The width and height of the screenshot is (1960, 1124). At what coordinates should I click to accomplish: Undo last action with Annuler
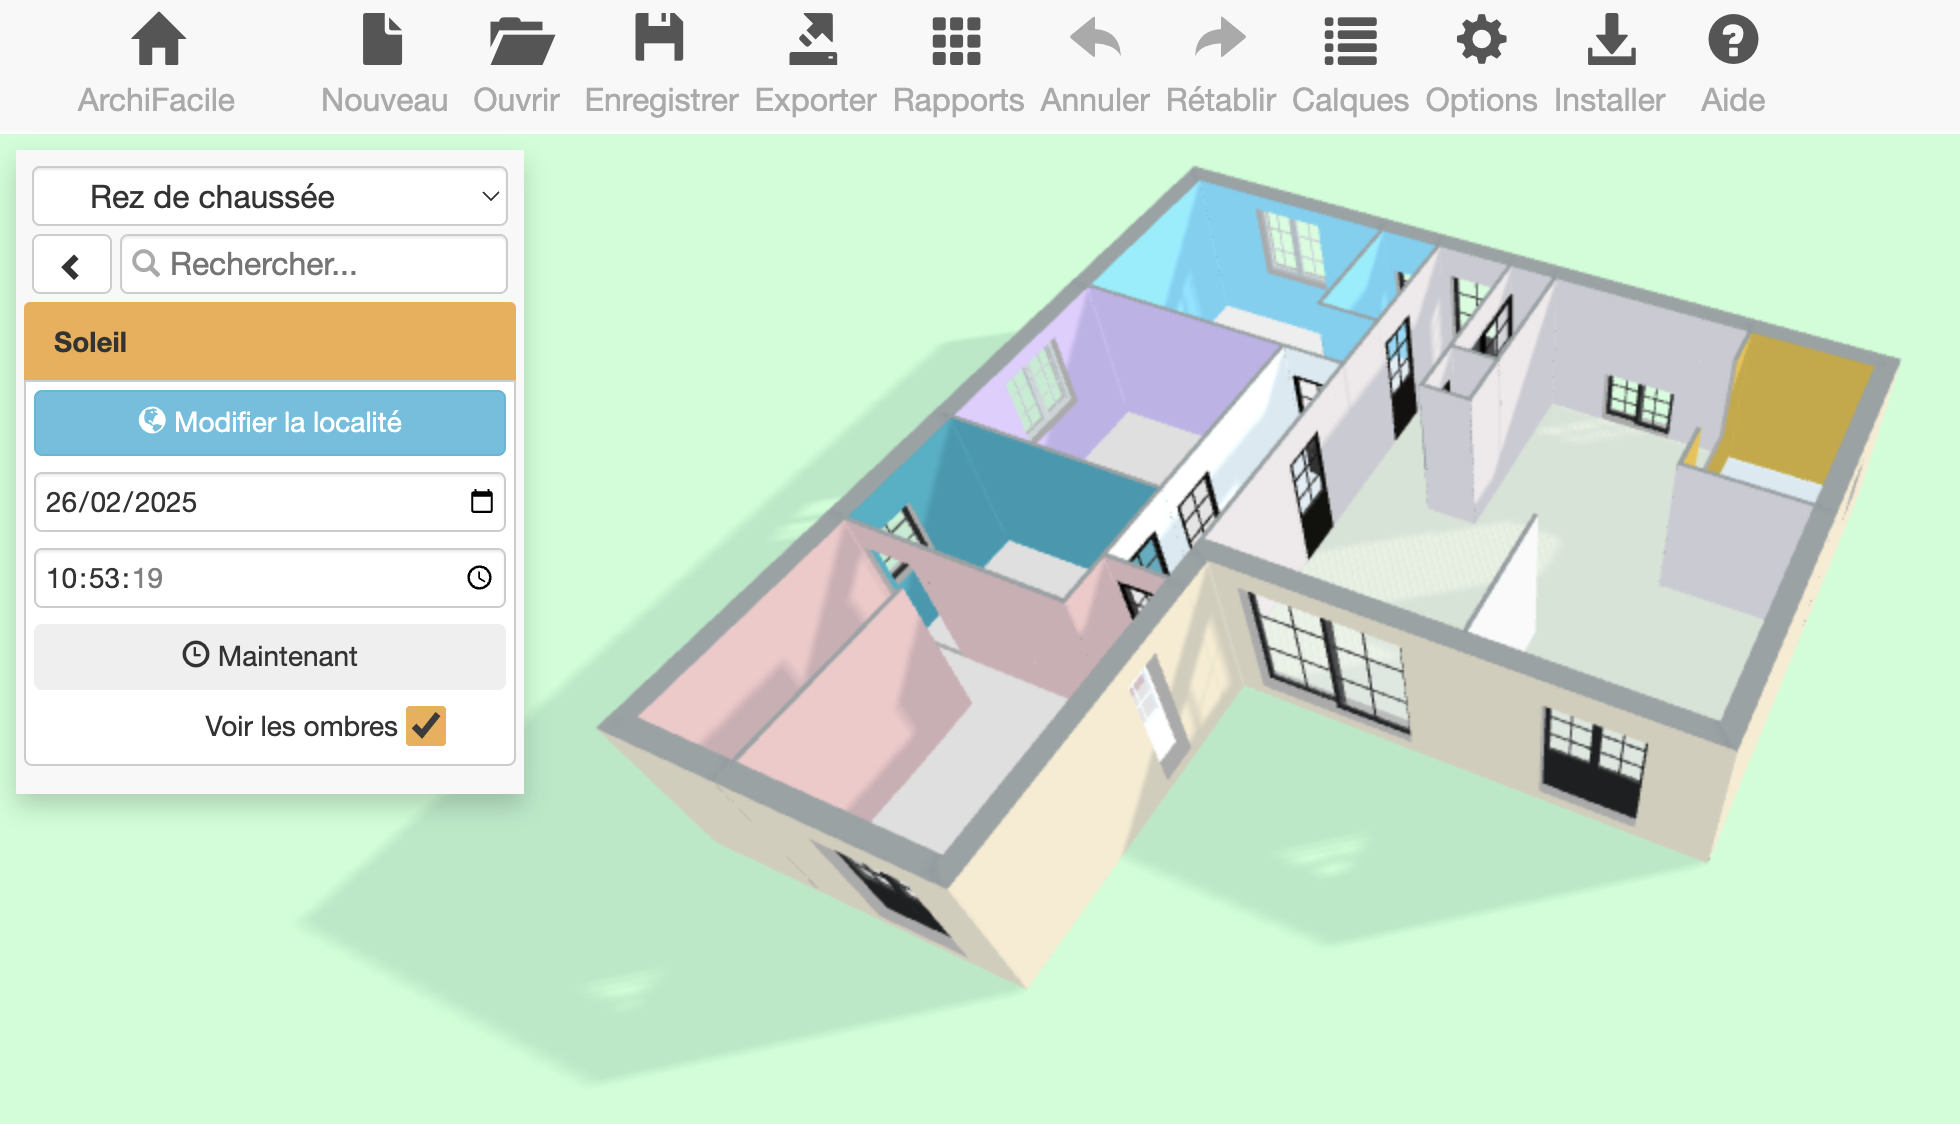(x=1095, y=40)
